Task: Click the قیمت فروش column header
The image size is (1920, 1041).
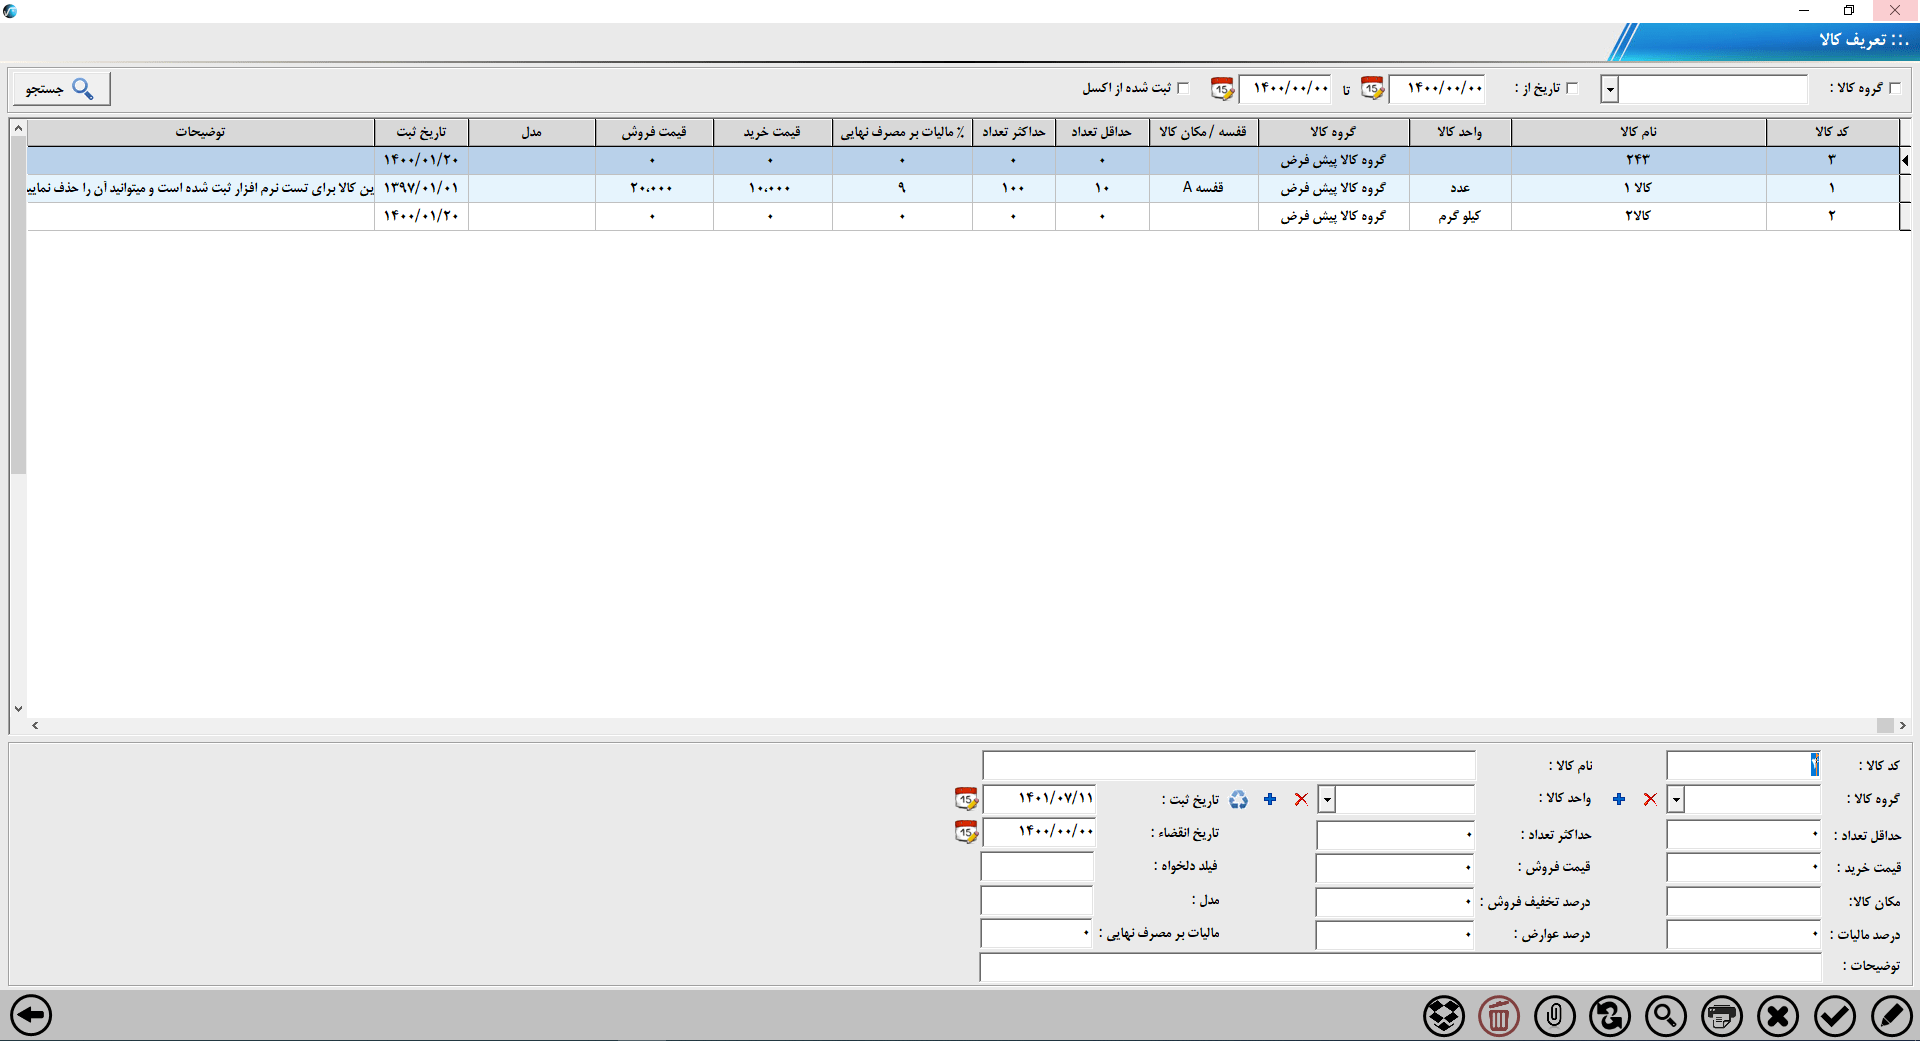Action: click(654, 132)
